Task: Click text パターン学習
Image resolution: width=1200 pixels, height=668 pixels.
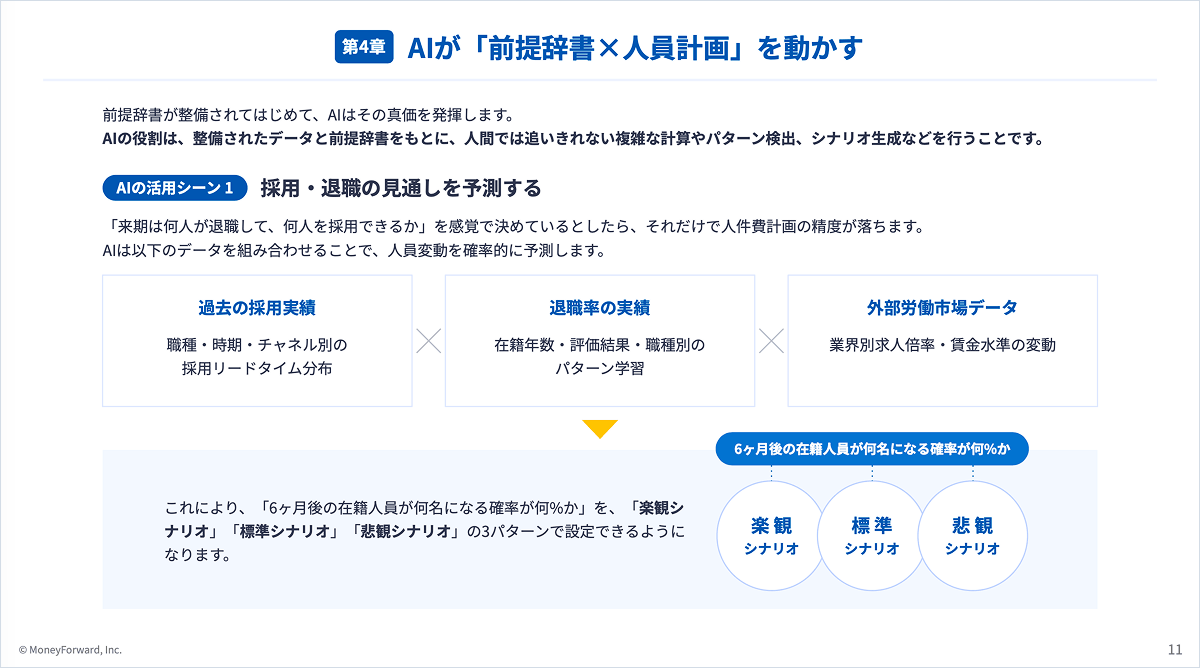Action: [x=600, y=369]
